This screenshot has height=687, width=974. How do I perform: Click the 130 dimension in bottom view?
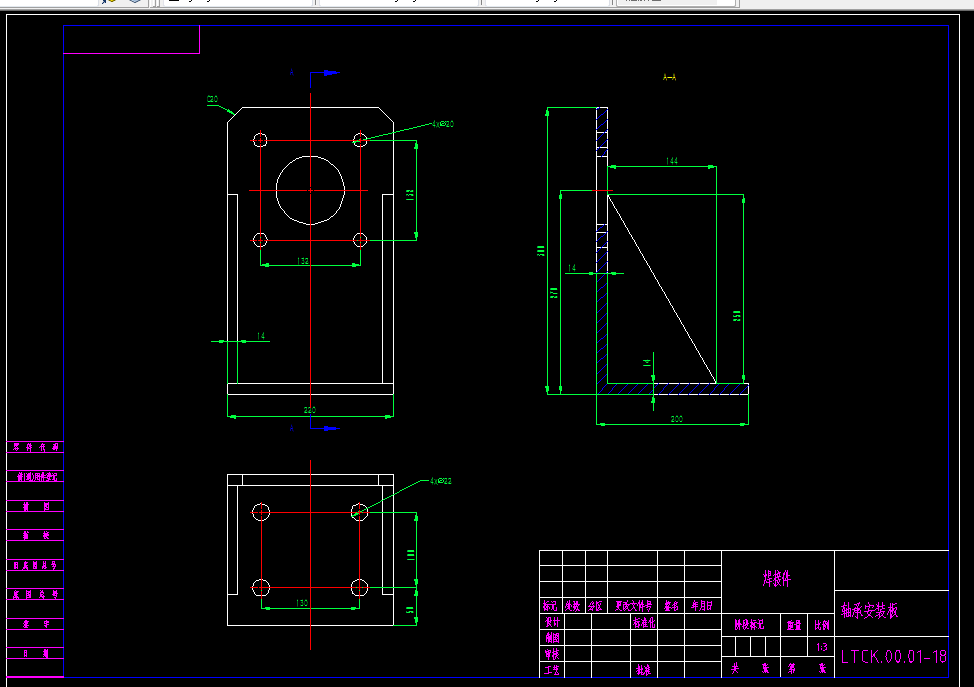(x=302, y=603)
